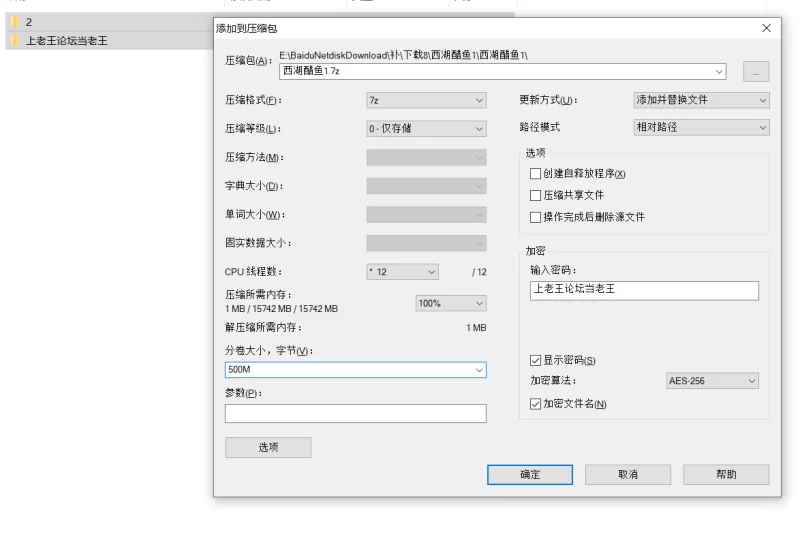Open the 压缩等级 dropdown showing 仅存储
800x545 pixels.
click(x=426, y=129)
